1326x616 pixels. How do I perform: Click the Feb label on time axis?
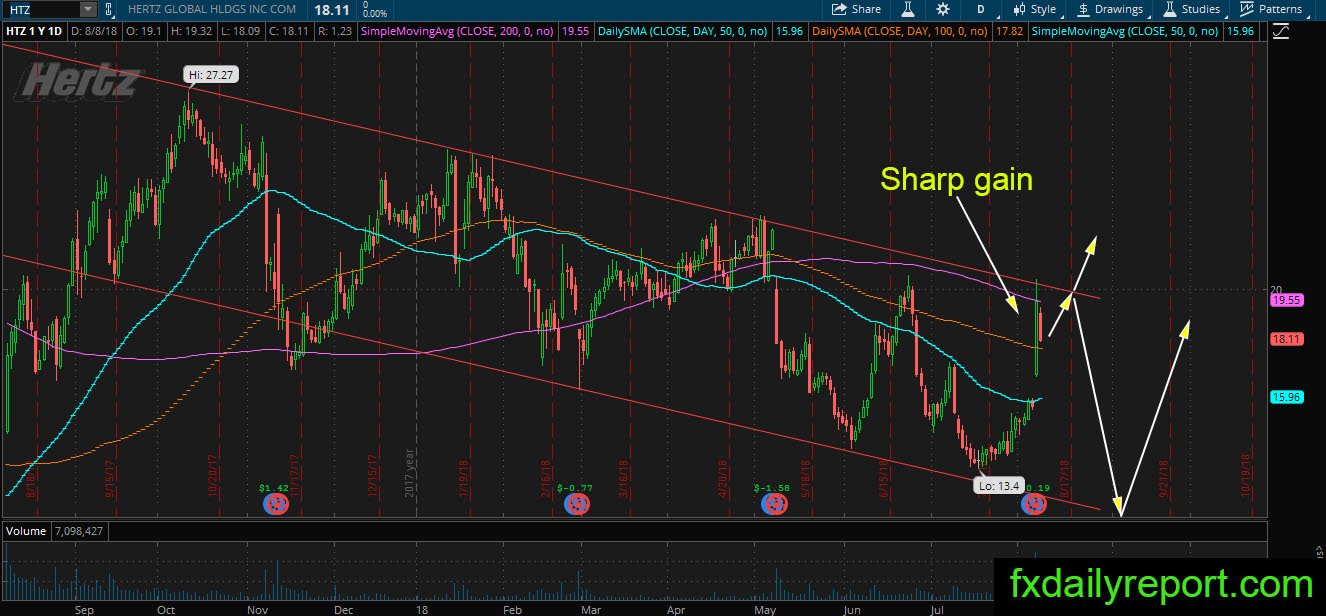pyautogui.click(x=513, y=608)
